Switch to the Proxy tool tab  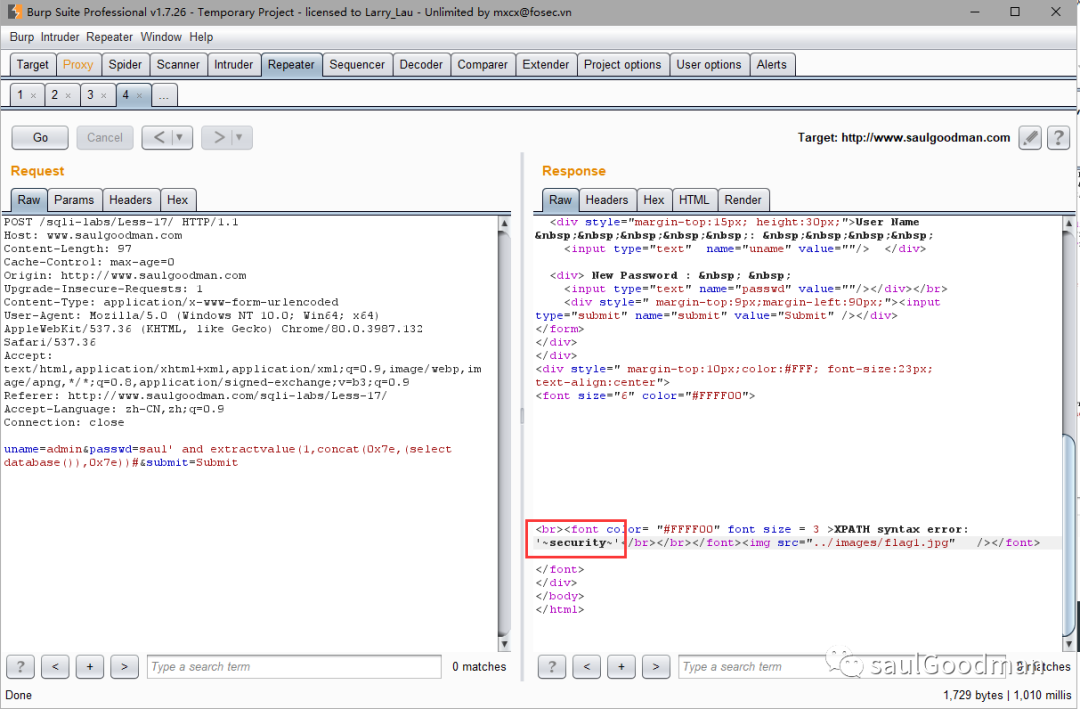coord(78,65)
